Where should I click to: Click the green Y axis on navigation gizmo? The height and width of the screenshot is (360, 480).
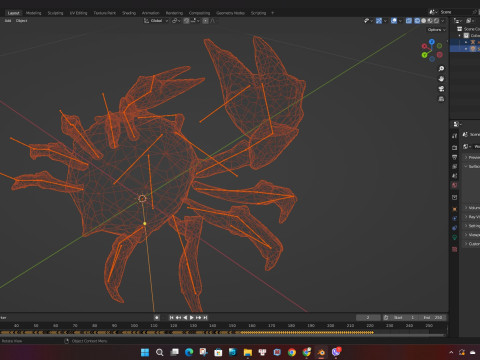pos(424,55)
